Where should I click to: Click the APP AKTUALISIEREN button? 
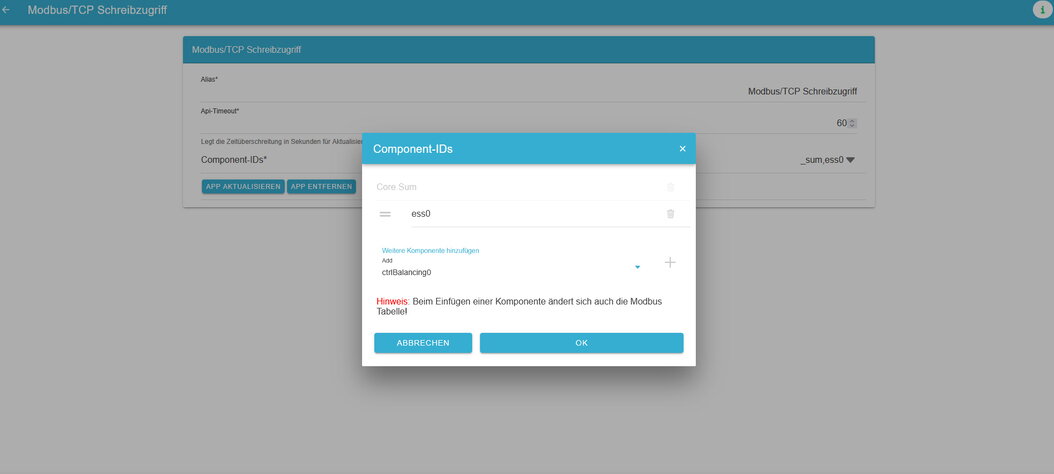[x=243, y=187]
